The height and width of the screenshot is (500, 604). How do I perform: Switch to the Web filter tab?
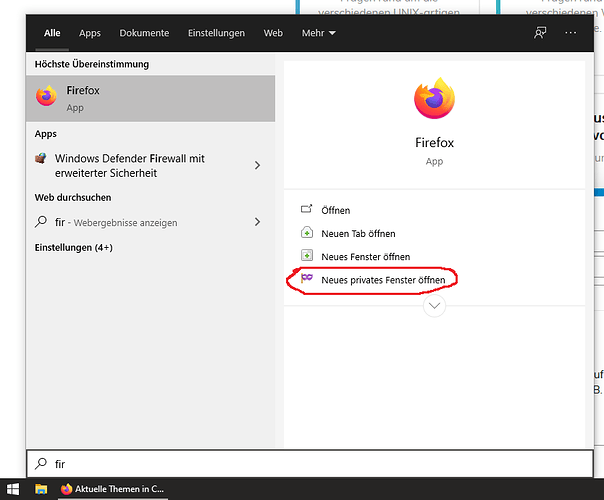click(273, 33)
